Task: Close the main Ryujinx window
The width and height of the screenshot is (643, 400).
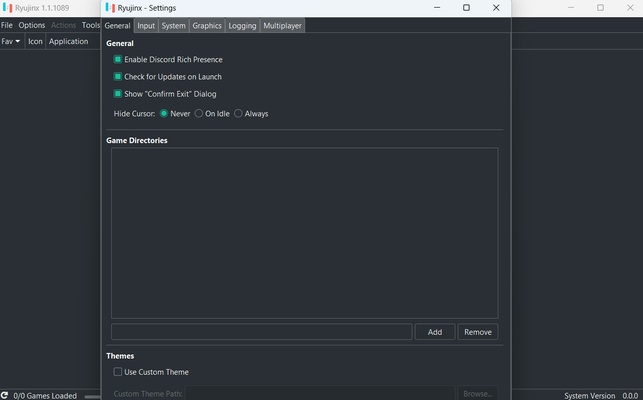Action: 630,8
